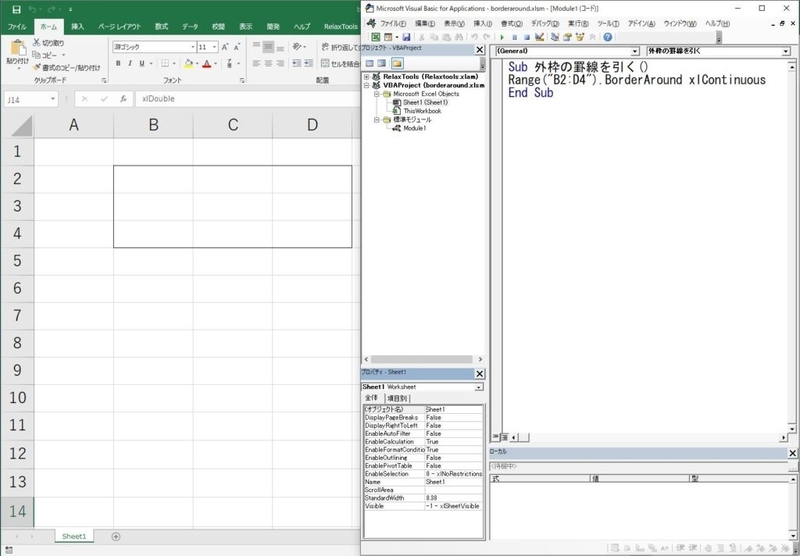Switch to 項目別 properties tab
Image resolution: width=800 pixels, height=556 pixels.
(x=397, y=398)
